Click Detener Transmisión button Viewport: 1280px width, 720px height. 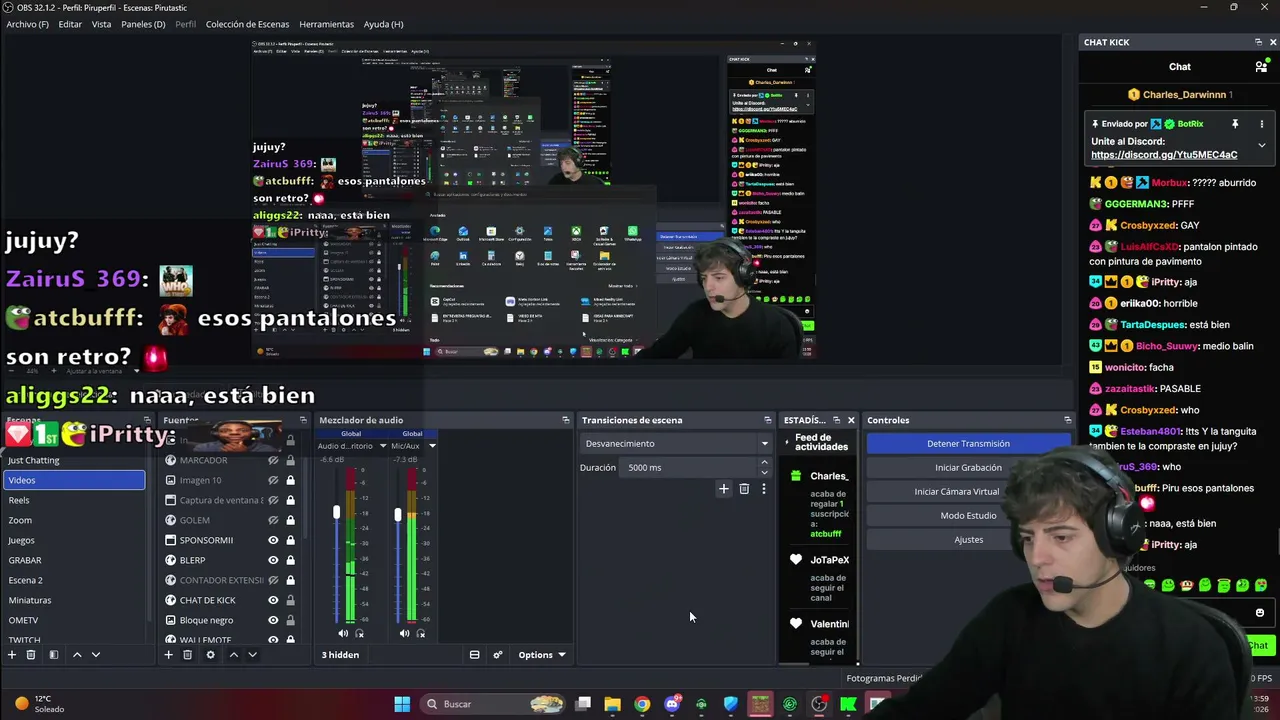(x=968, y=443)
